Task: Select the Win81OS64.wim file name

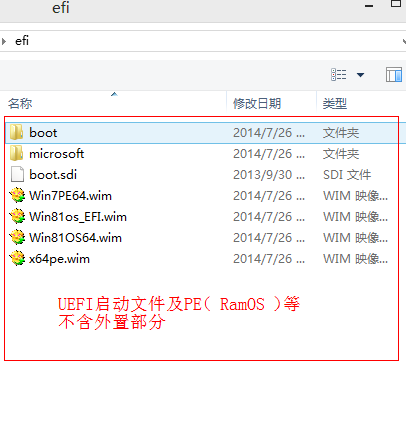Action: click(75, 238)
